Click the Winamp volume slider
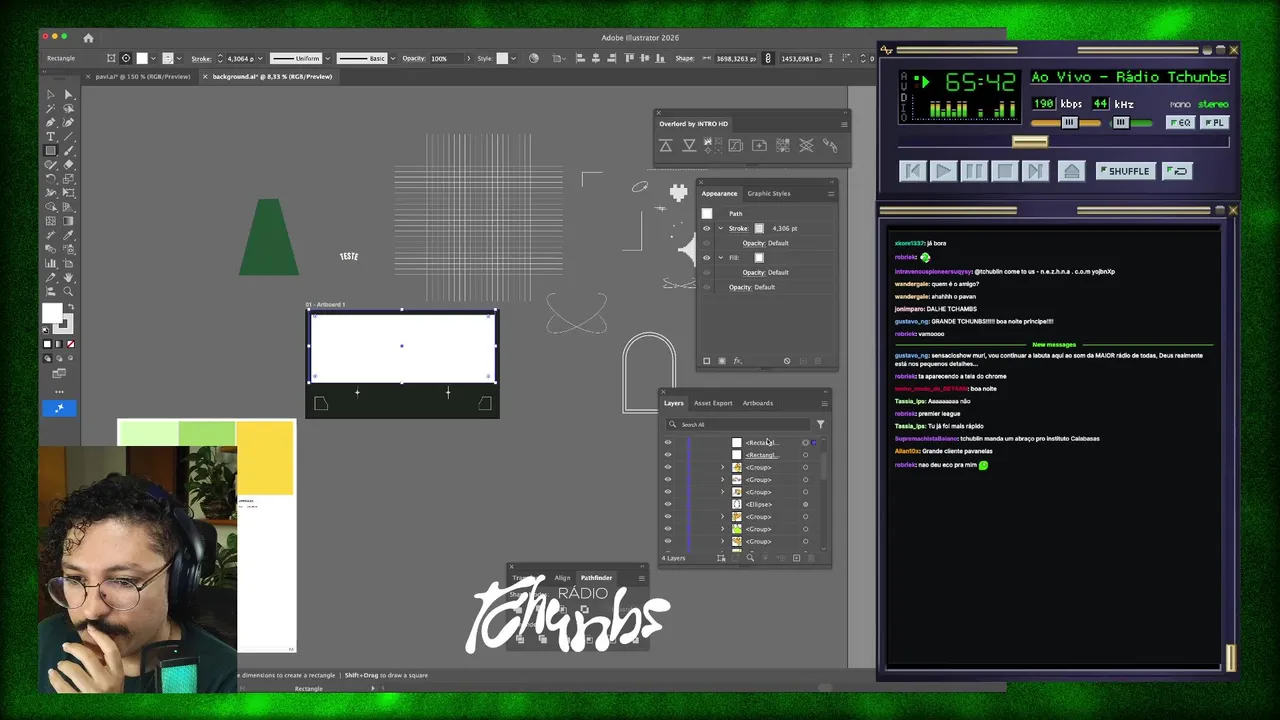The height and width of the screenshot is (720, 1280). [x=1066, y=122]
